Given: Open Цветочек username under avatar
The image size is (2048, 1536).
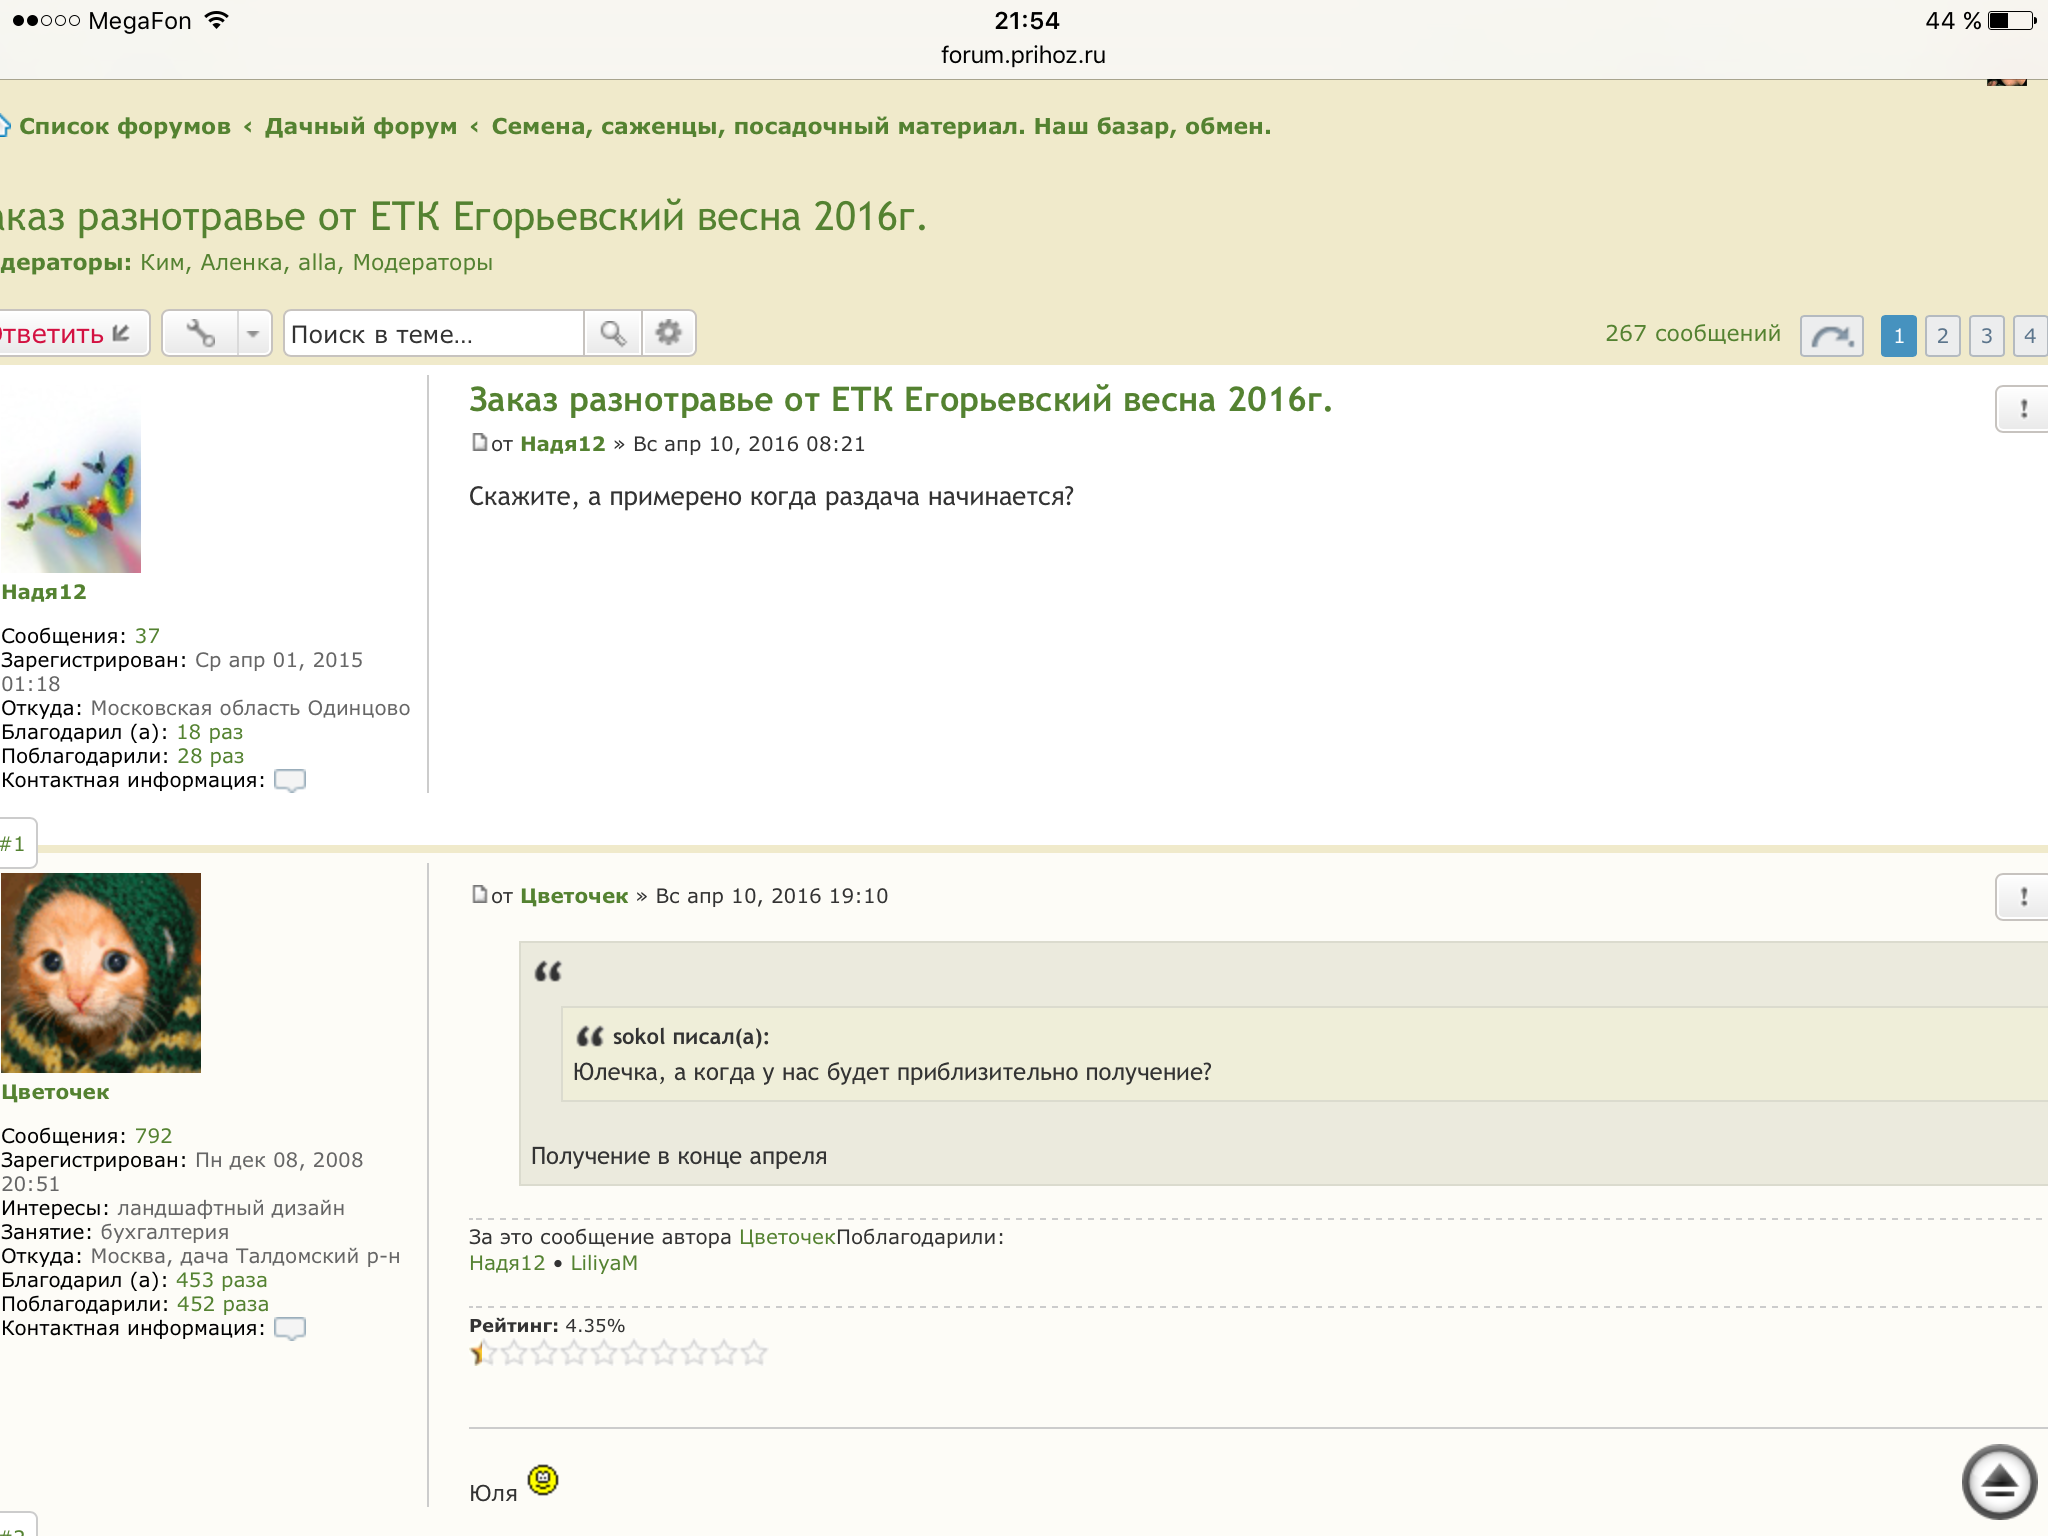Looking at the screenshot, I should pos(56,1092).
